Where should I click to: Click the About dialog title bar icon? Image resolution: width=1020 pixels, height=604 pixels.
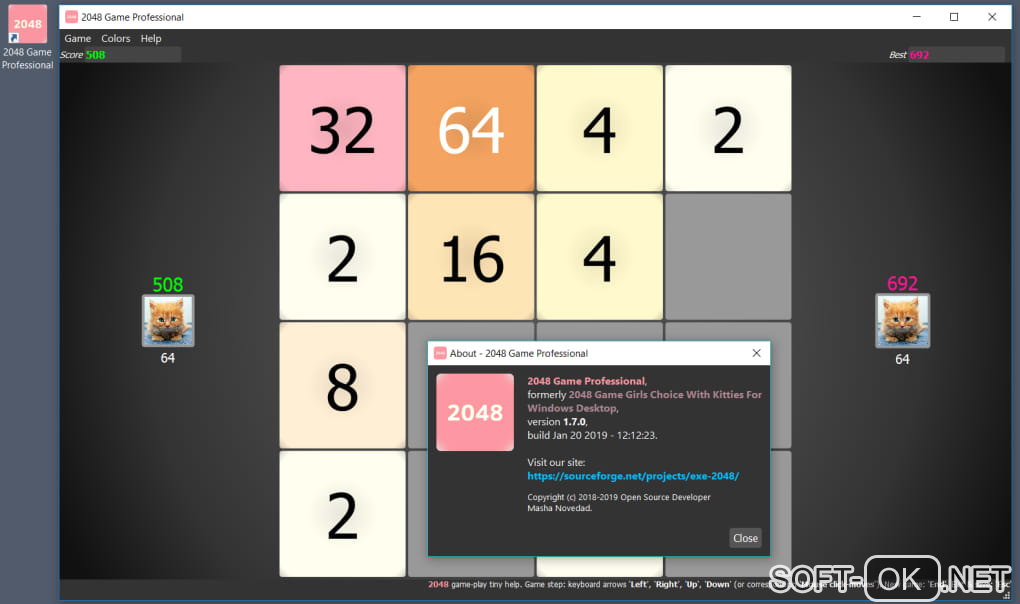pyautogui.click(x=440, y=353)
